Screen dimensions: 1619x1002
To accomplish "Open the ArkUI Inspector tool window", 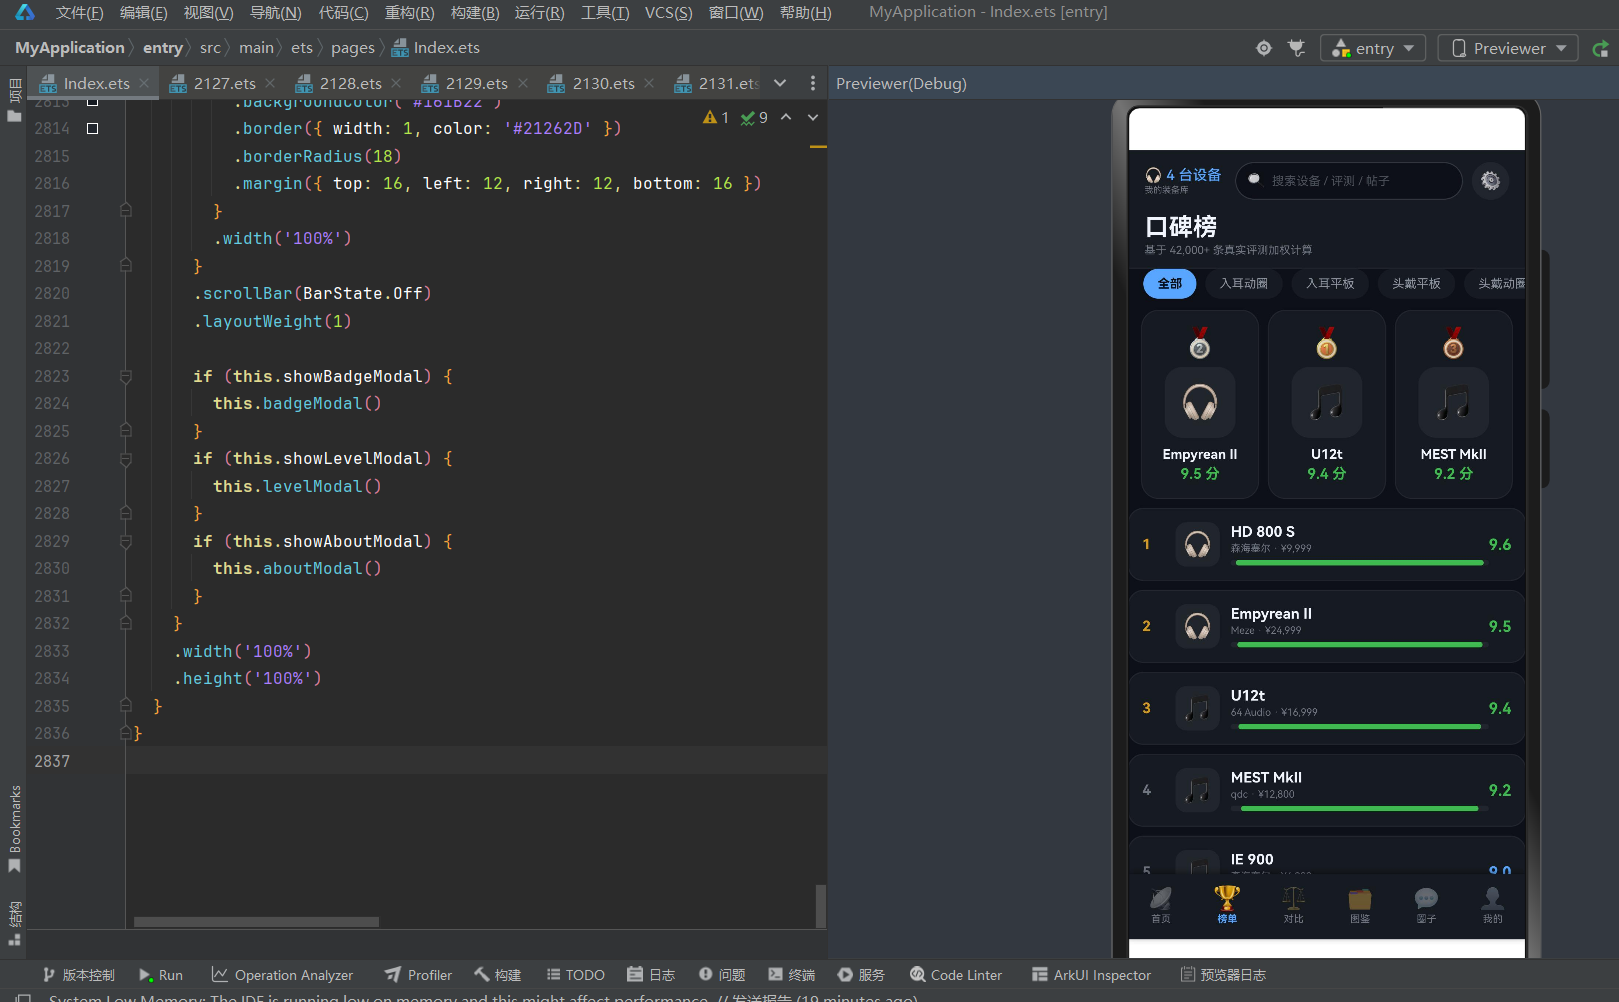I will (1092, 975).
